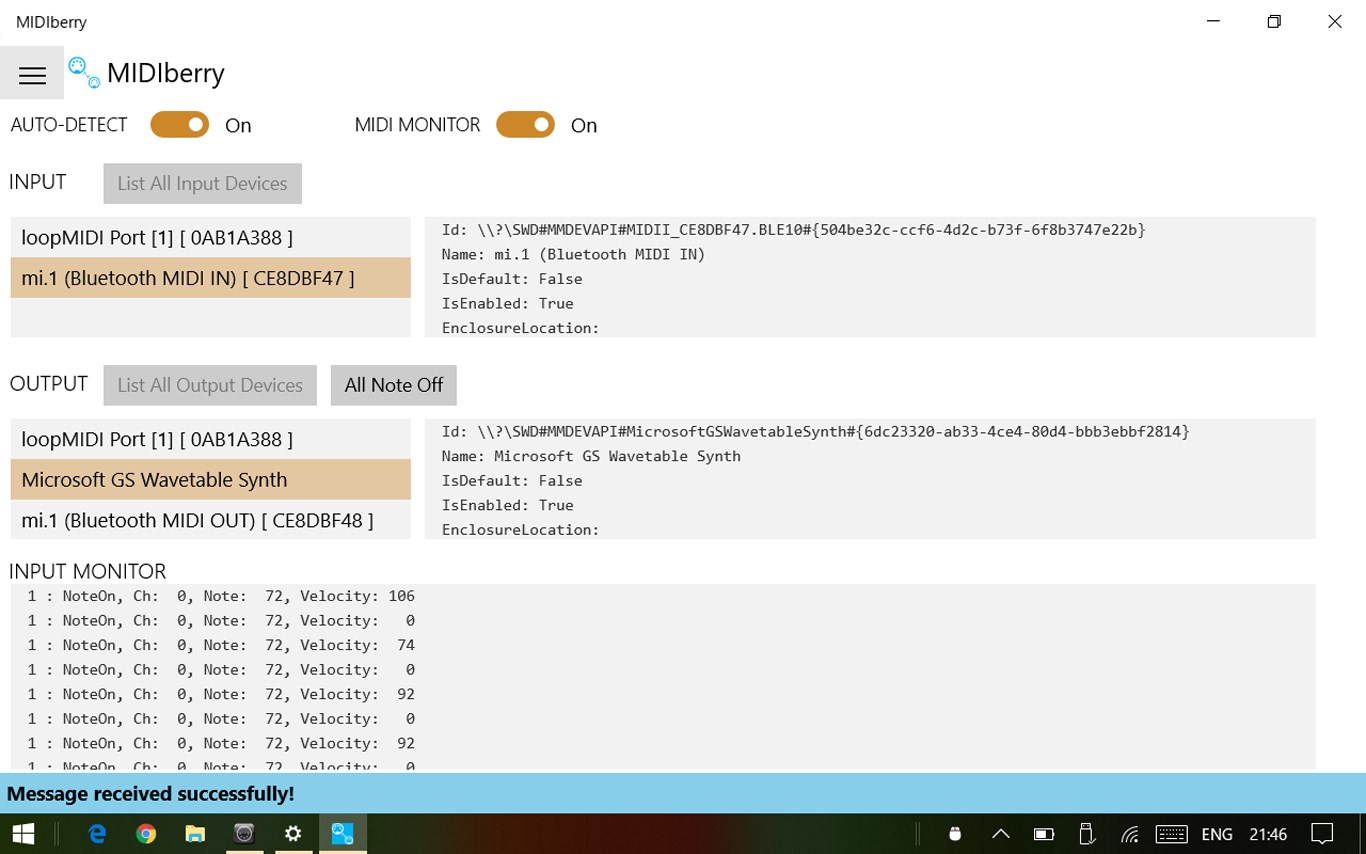Open Windows Settings via the gear taskbar icon
The image size is (1366, 854).
[x=293, y=833]
